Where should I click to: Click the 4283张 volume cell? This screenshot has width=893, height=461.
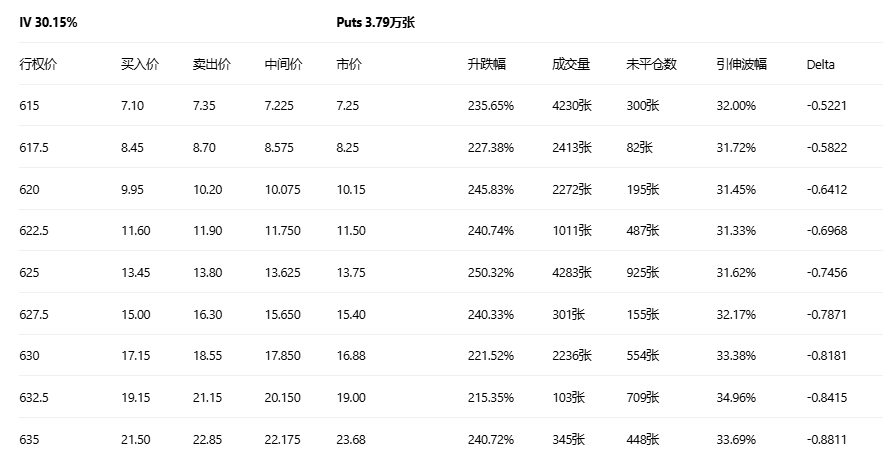(x=571, y=272)
